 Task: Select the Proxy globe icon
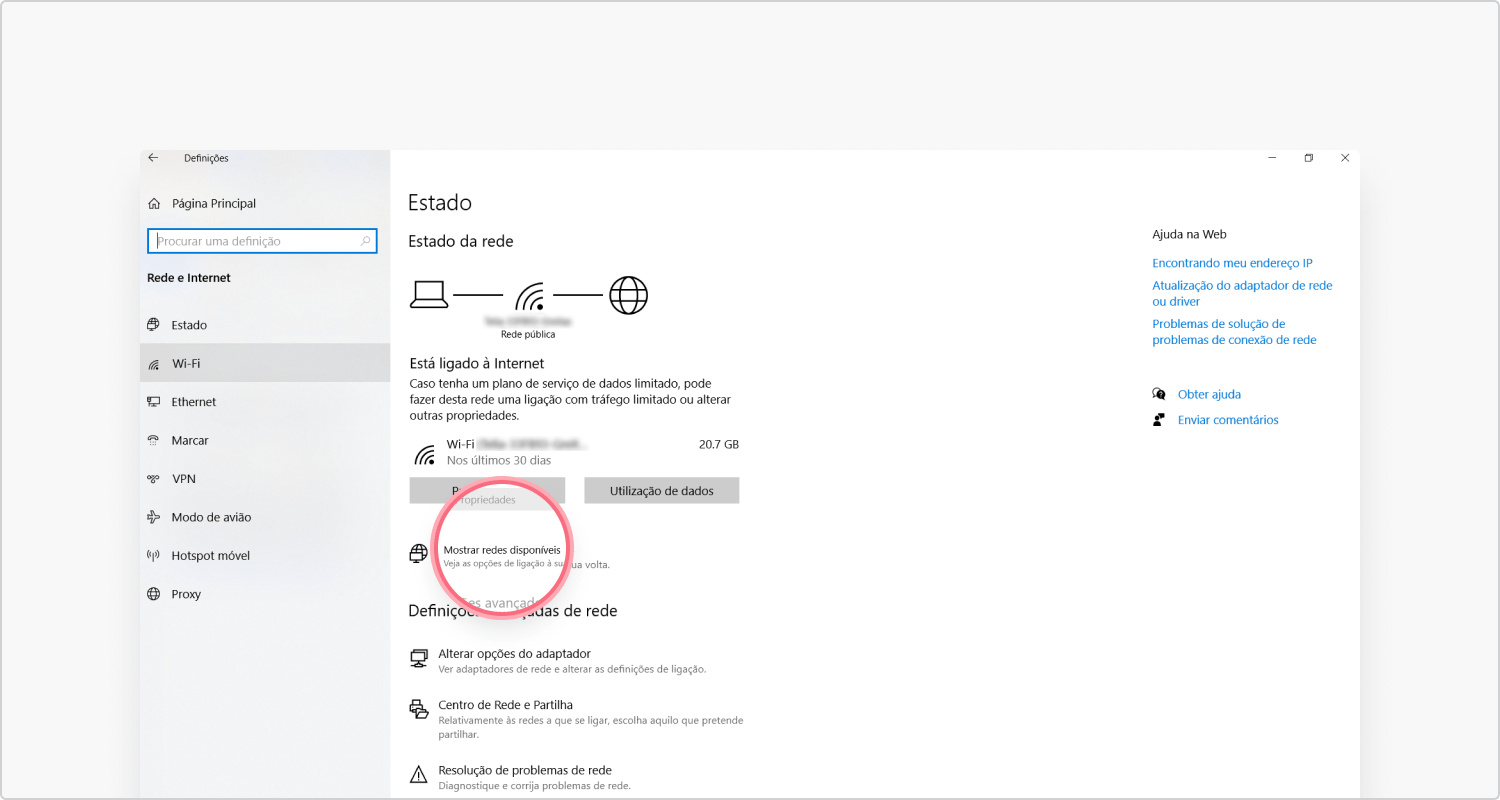click(153, 594)
